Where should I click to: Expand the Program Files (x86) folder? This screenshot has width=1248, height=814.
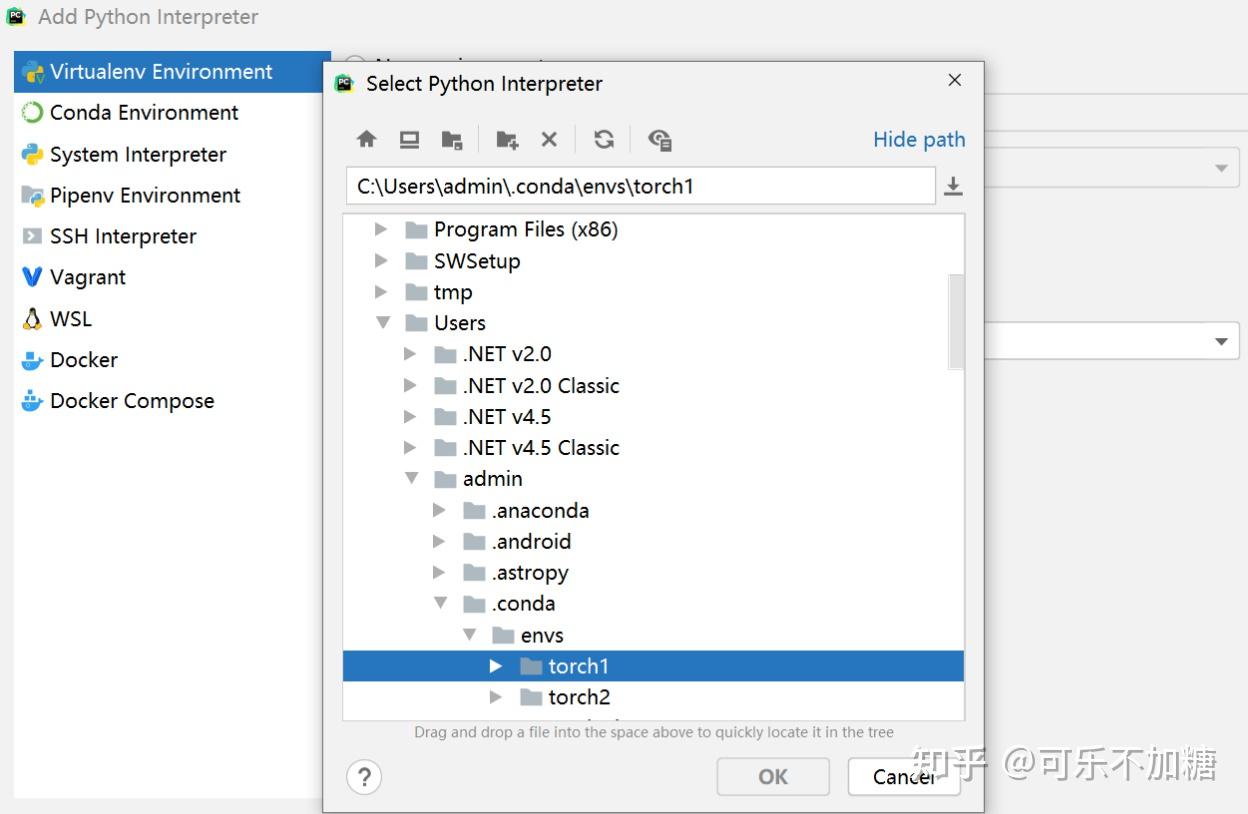pos(381,230)
